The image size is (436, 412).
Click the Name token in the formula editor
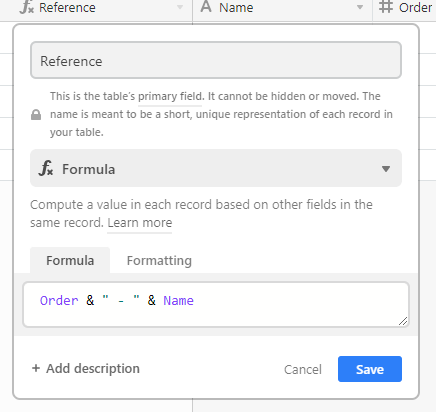[x=178, y=301]
